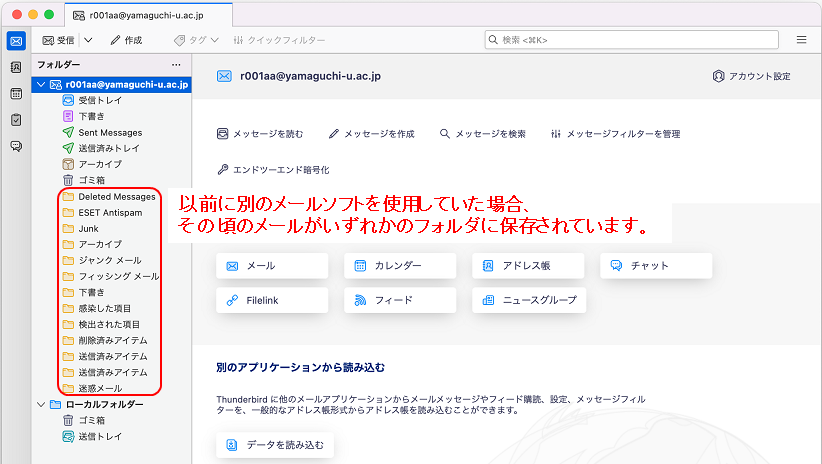
Task: Open アカウント設定 account settings
Action: (751, 77)
